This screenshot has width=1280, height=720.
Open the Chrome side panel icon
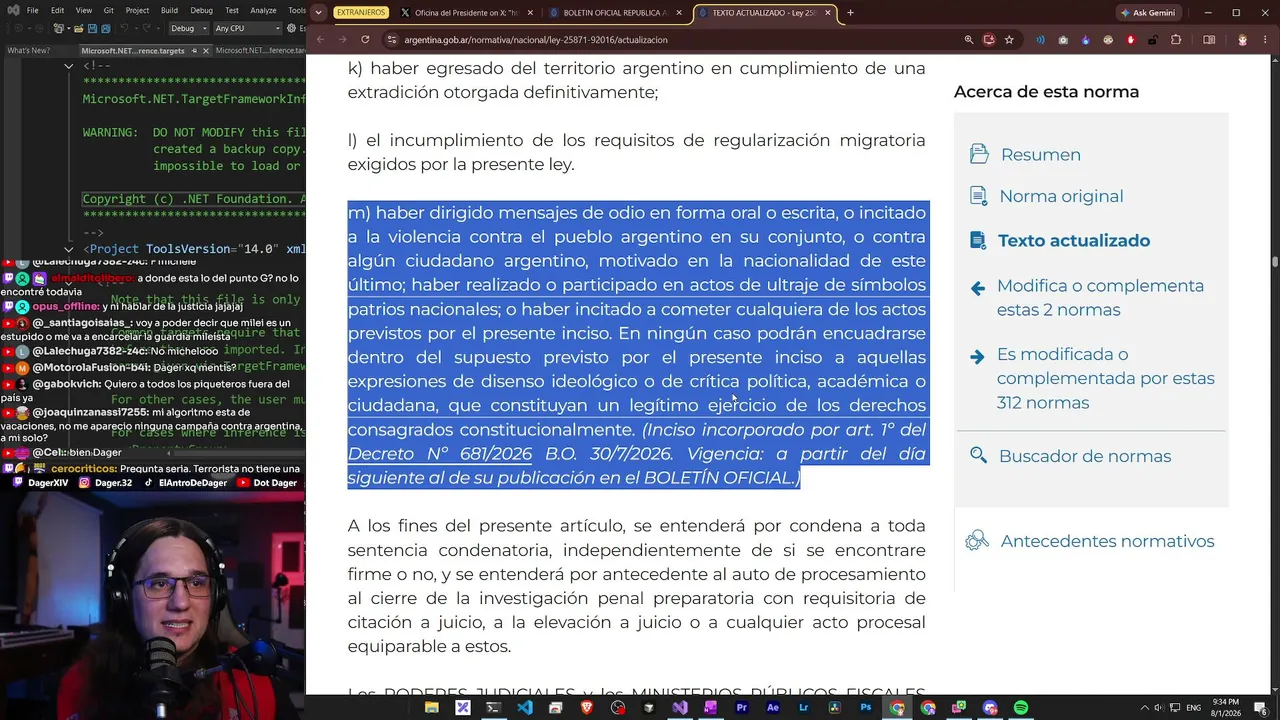1209,40
